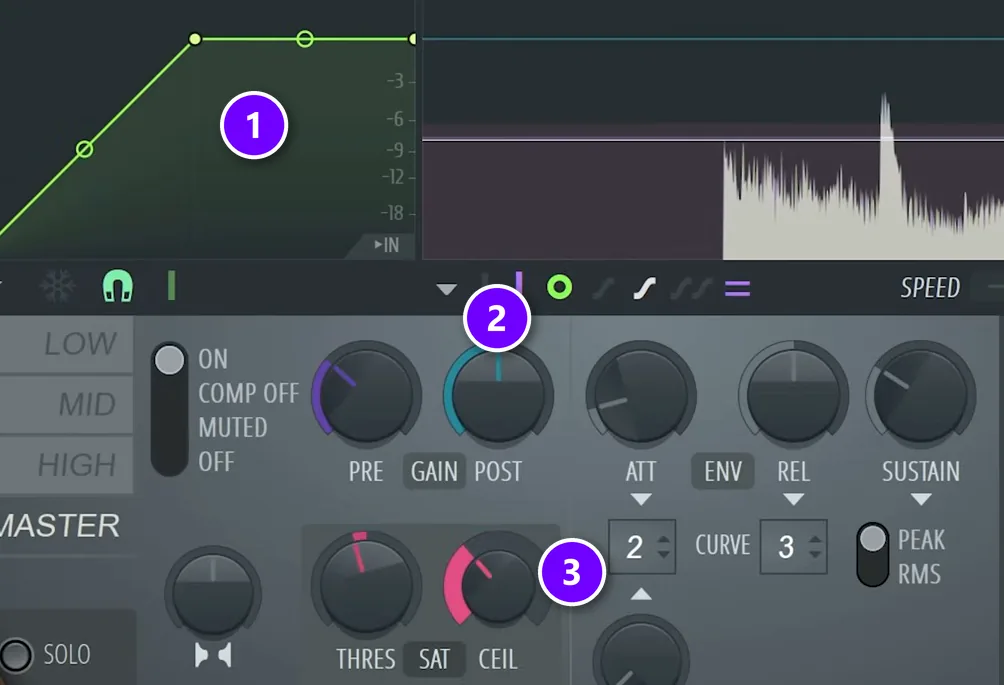Select the dim double-curve shape icon
1004x685 pixels.
pyautogui.click(x=692, y=289)
